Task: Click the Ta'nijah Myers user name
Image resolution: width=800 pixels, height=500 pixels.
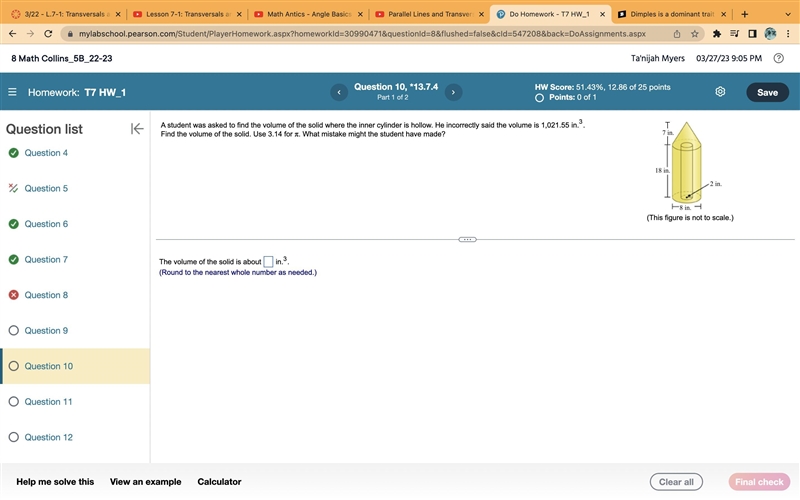Action: click(658, 58)
